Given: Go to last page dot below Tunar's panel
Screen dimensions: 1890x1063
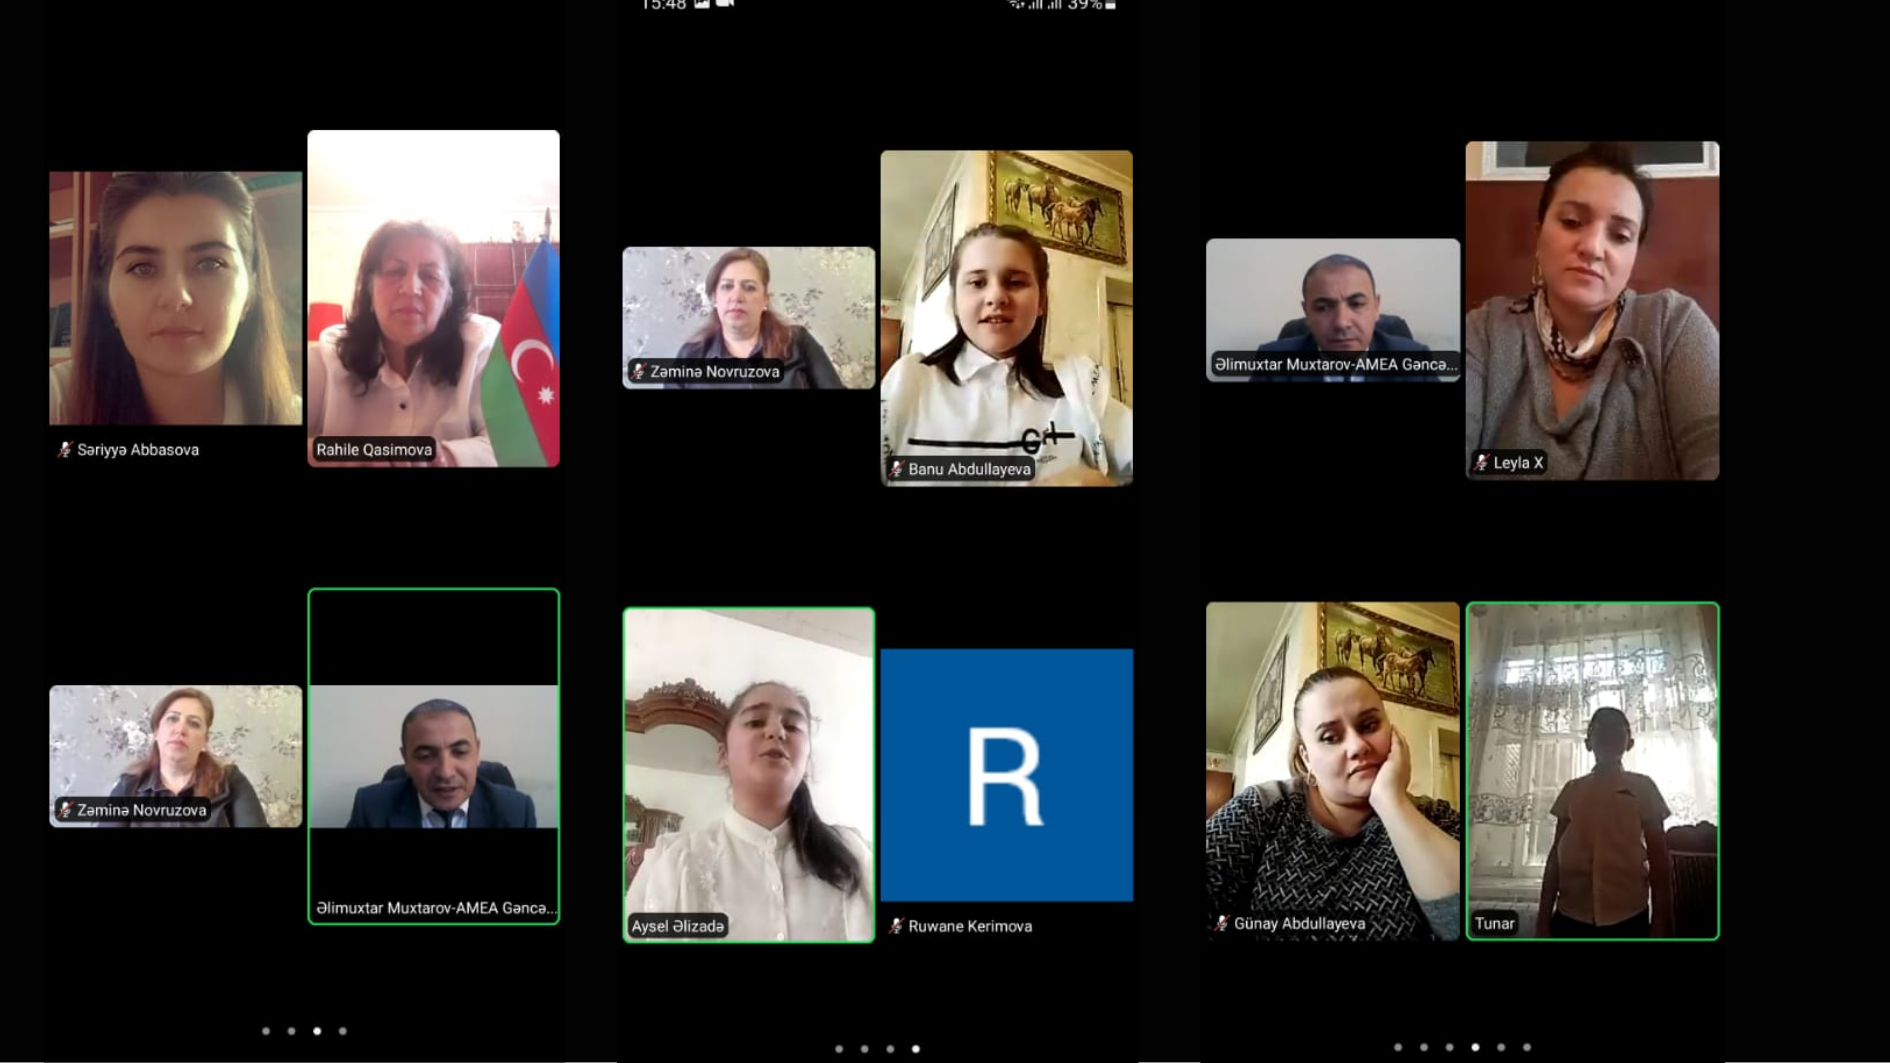Looking at the screenshot, I should [1527, 1047].
